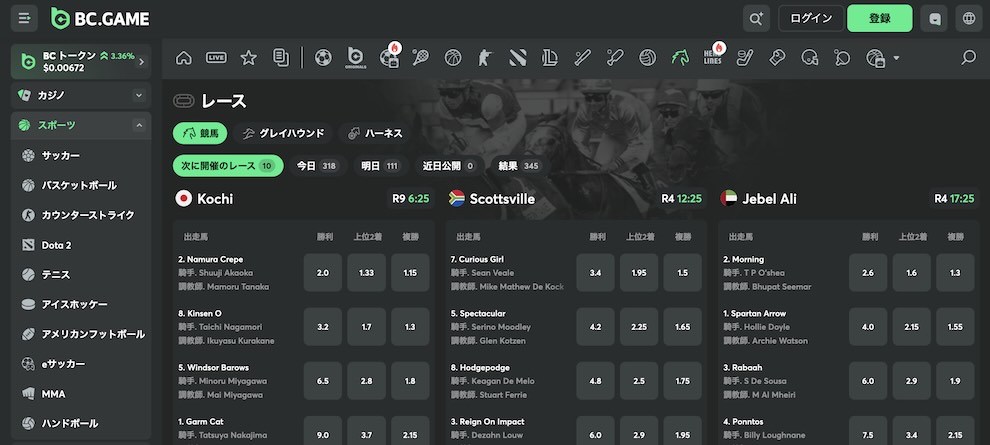Open the chat icon in header
This screenshot has width=990, height=445.
point(934,18)
